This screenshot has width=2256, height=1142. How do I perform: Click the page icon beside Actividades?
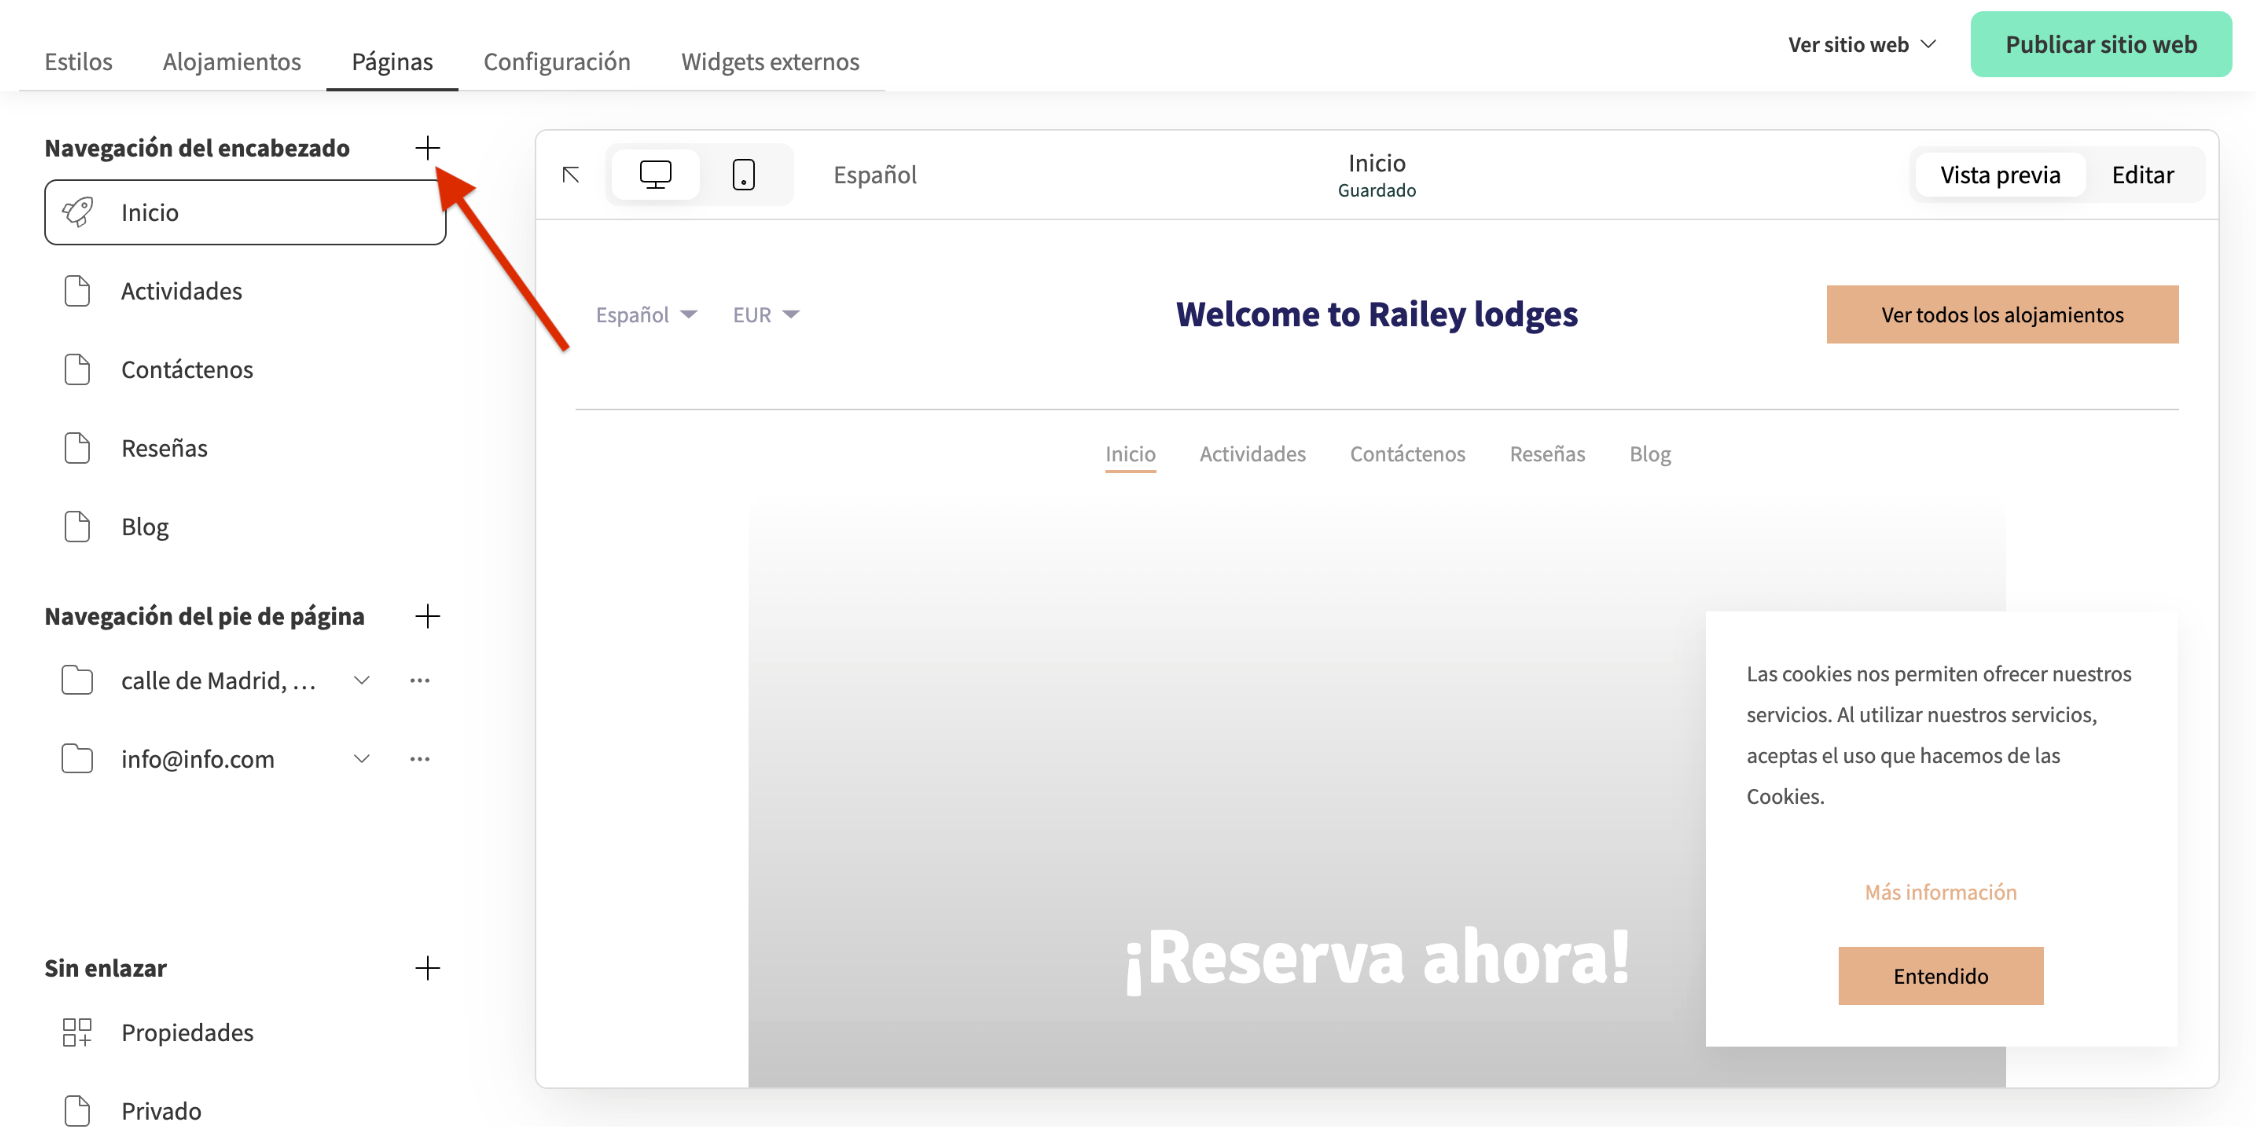pyautogui.click(x=78, y=290)
